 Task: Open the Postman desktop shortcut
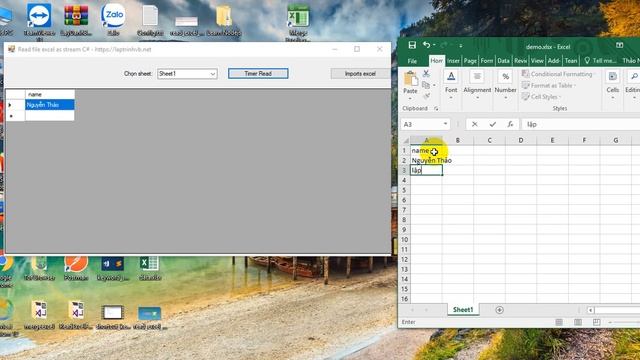76,269
